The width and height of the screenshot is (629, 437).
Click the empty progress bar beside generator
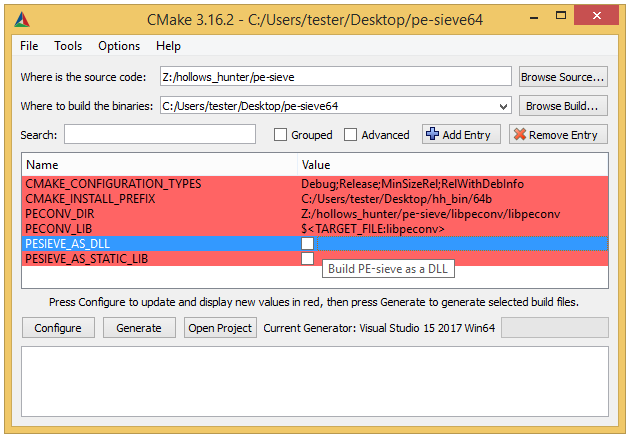[555, 328]
